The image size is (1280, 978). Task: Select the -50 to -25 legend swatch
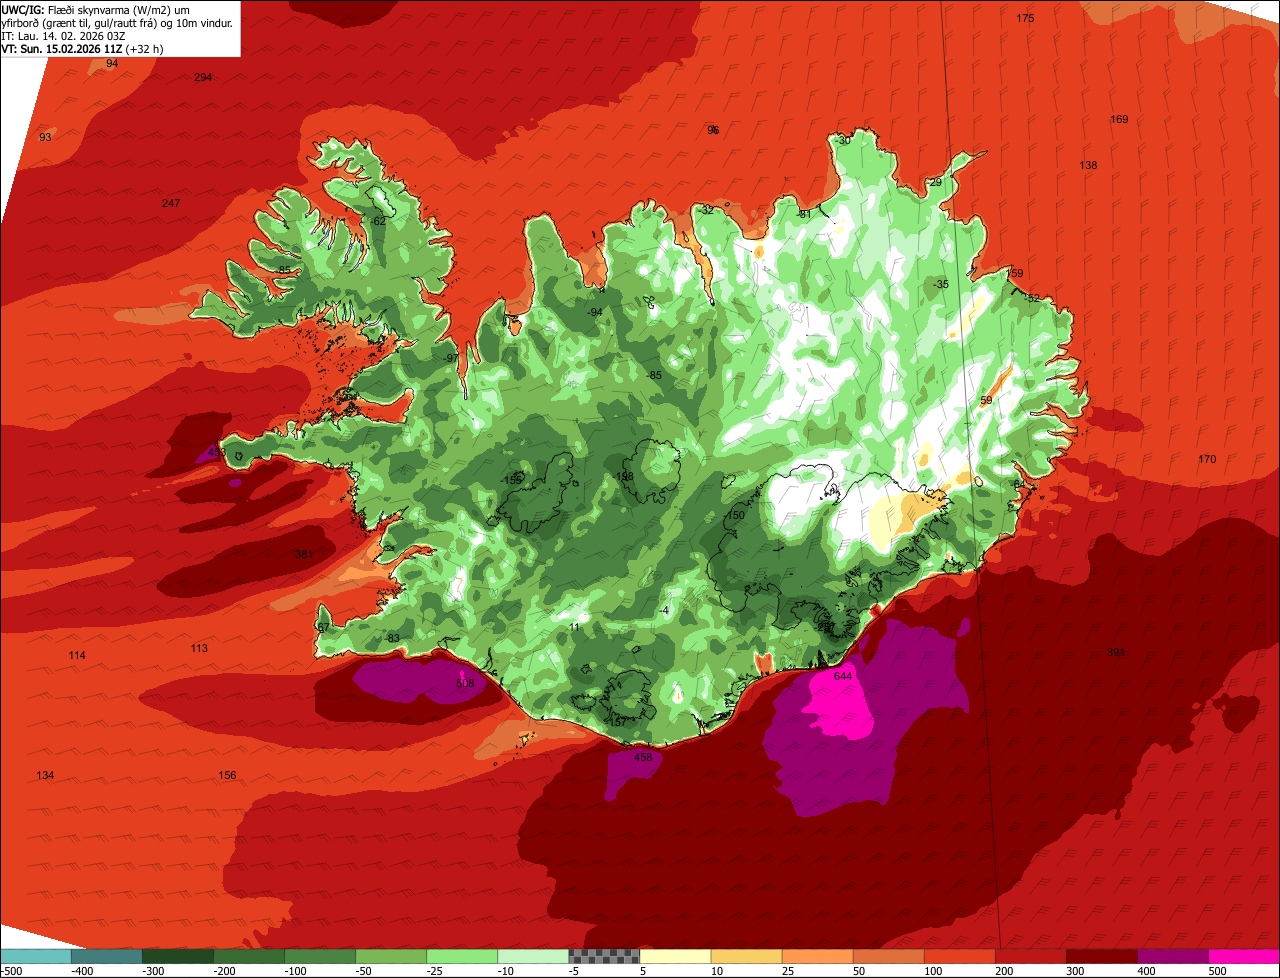pyautogui.click(x=391, y=956)
